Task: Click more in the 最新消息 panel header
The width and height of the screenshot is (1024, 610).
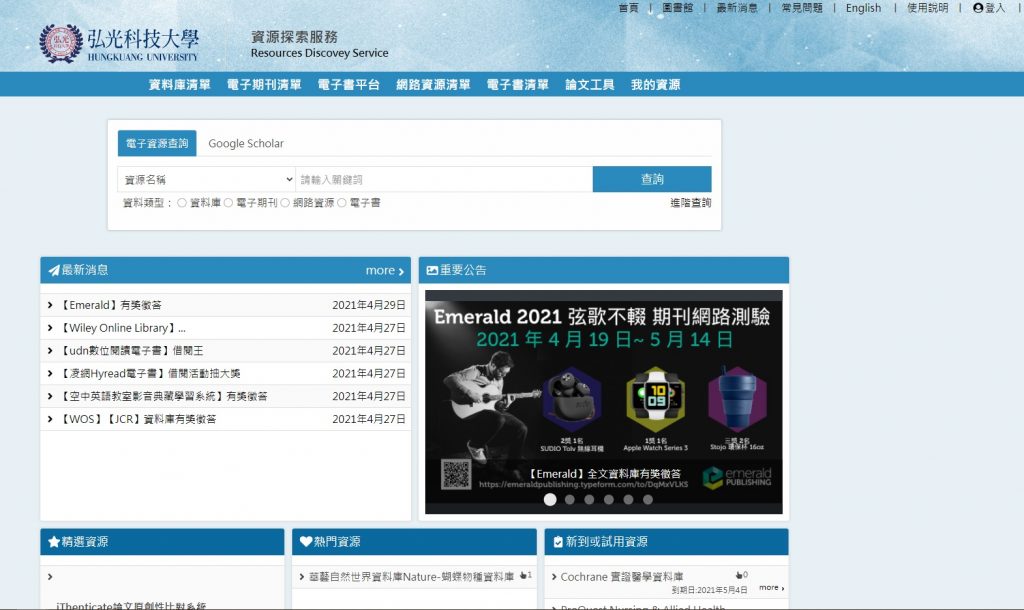Action: (x=385, y=270)
